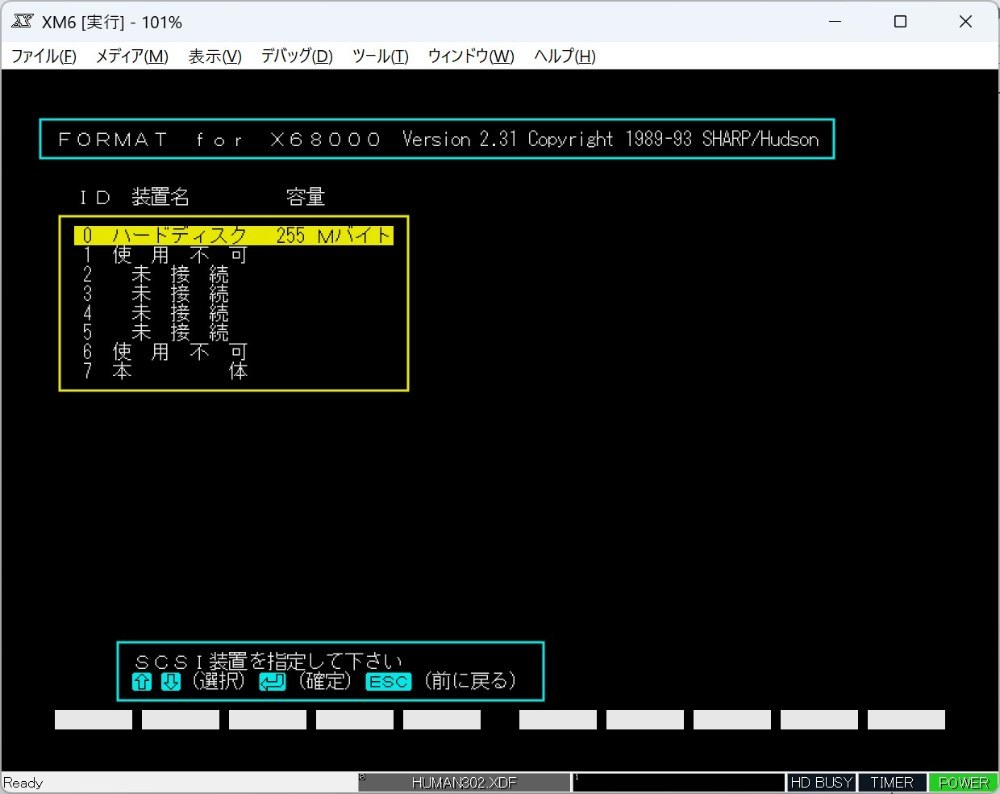Click the HUMAN302.XDF floppy drive status
This screenshot has height=794, width=1000.
tap(464, 783)
